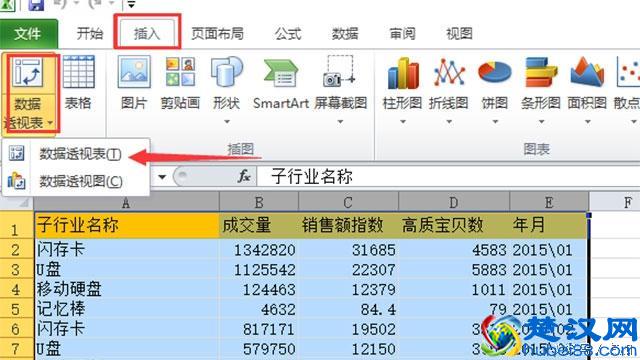640x360 pixels.
Task: Expand the 饼图 dropdown arrow
Action: click(495, 122)
